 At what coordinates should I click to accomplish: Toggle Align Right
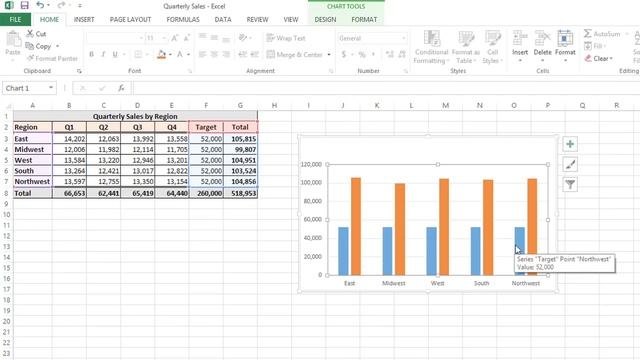(x=226, y=54)
